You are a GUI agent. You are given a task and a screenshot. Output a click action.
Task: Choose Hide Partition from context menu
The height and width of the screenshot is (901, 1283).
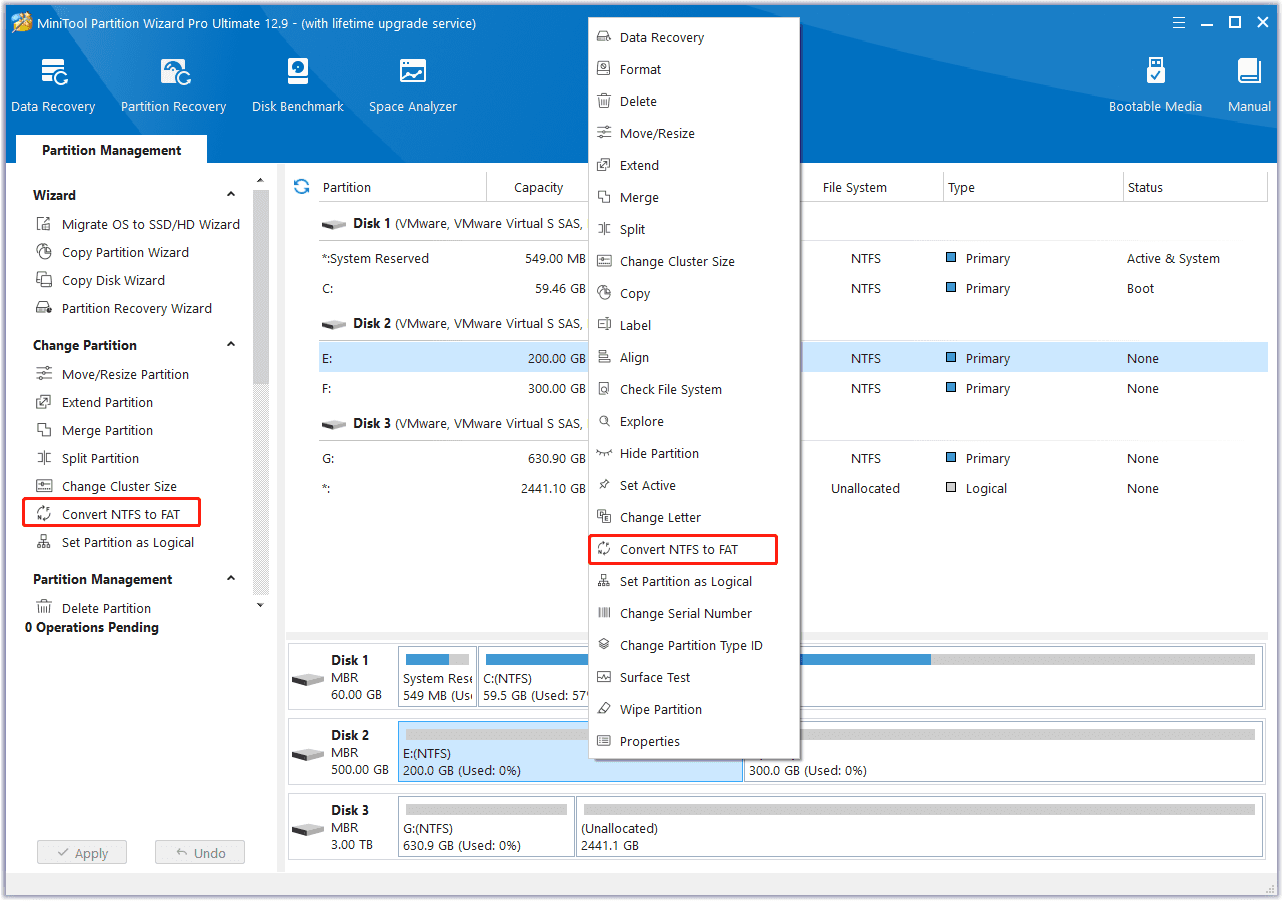[x=693, y=453]
